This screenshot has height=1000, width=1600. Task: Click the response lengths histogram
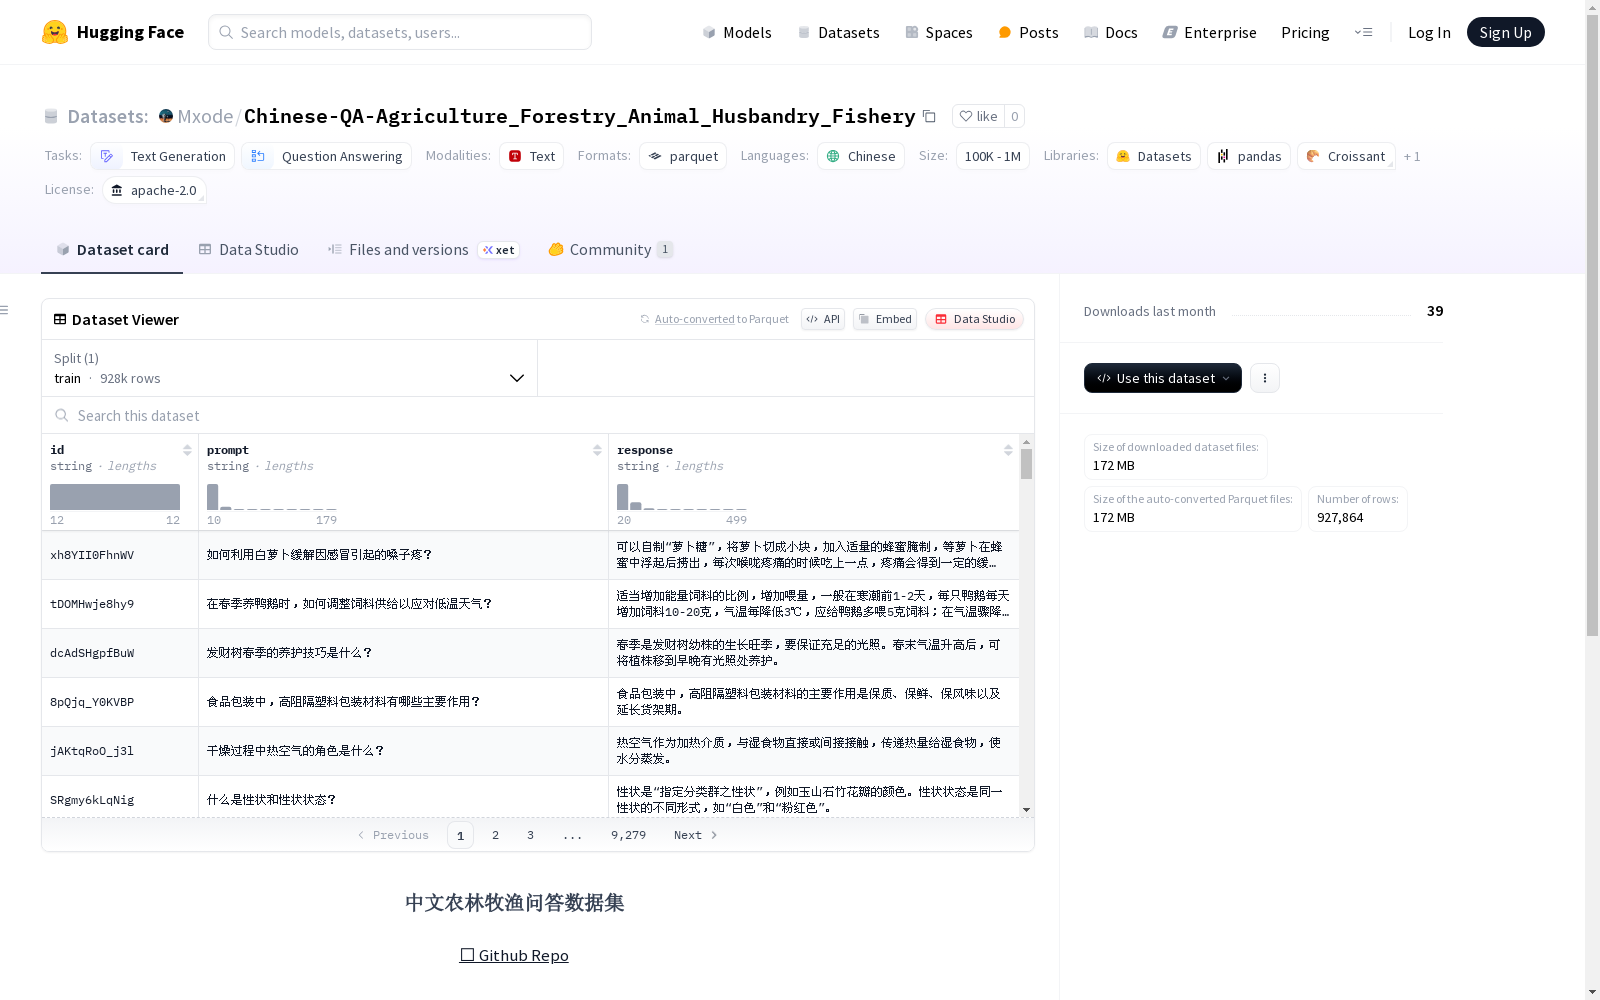click(x=682, y=497)
